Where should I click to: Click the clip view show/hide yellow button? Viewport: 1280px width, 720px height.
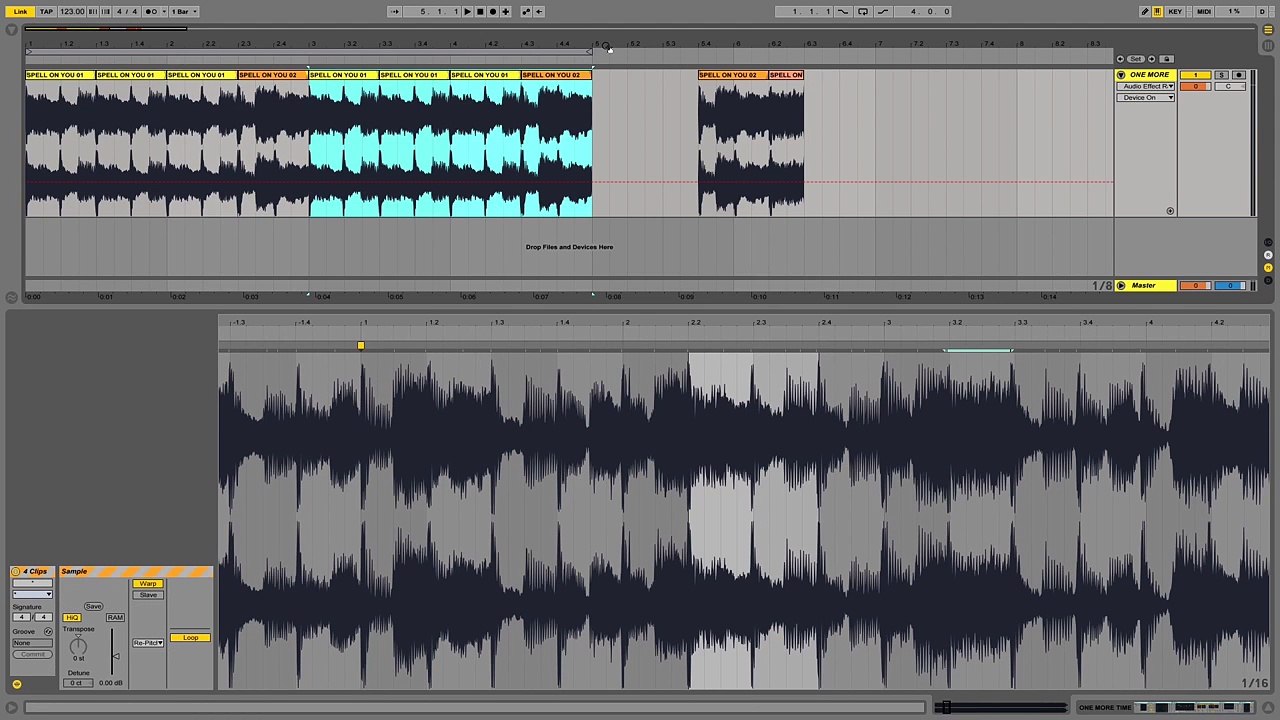coord(16,684)
